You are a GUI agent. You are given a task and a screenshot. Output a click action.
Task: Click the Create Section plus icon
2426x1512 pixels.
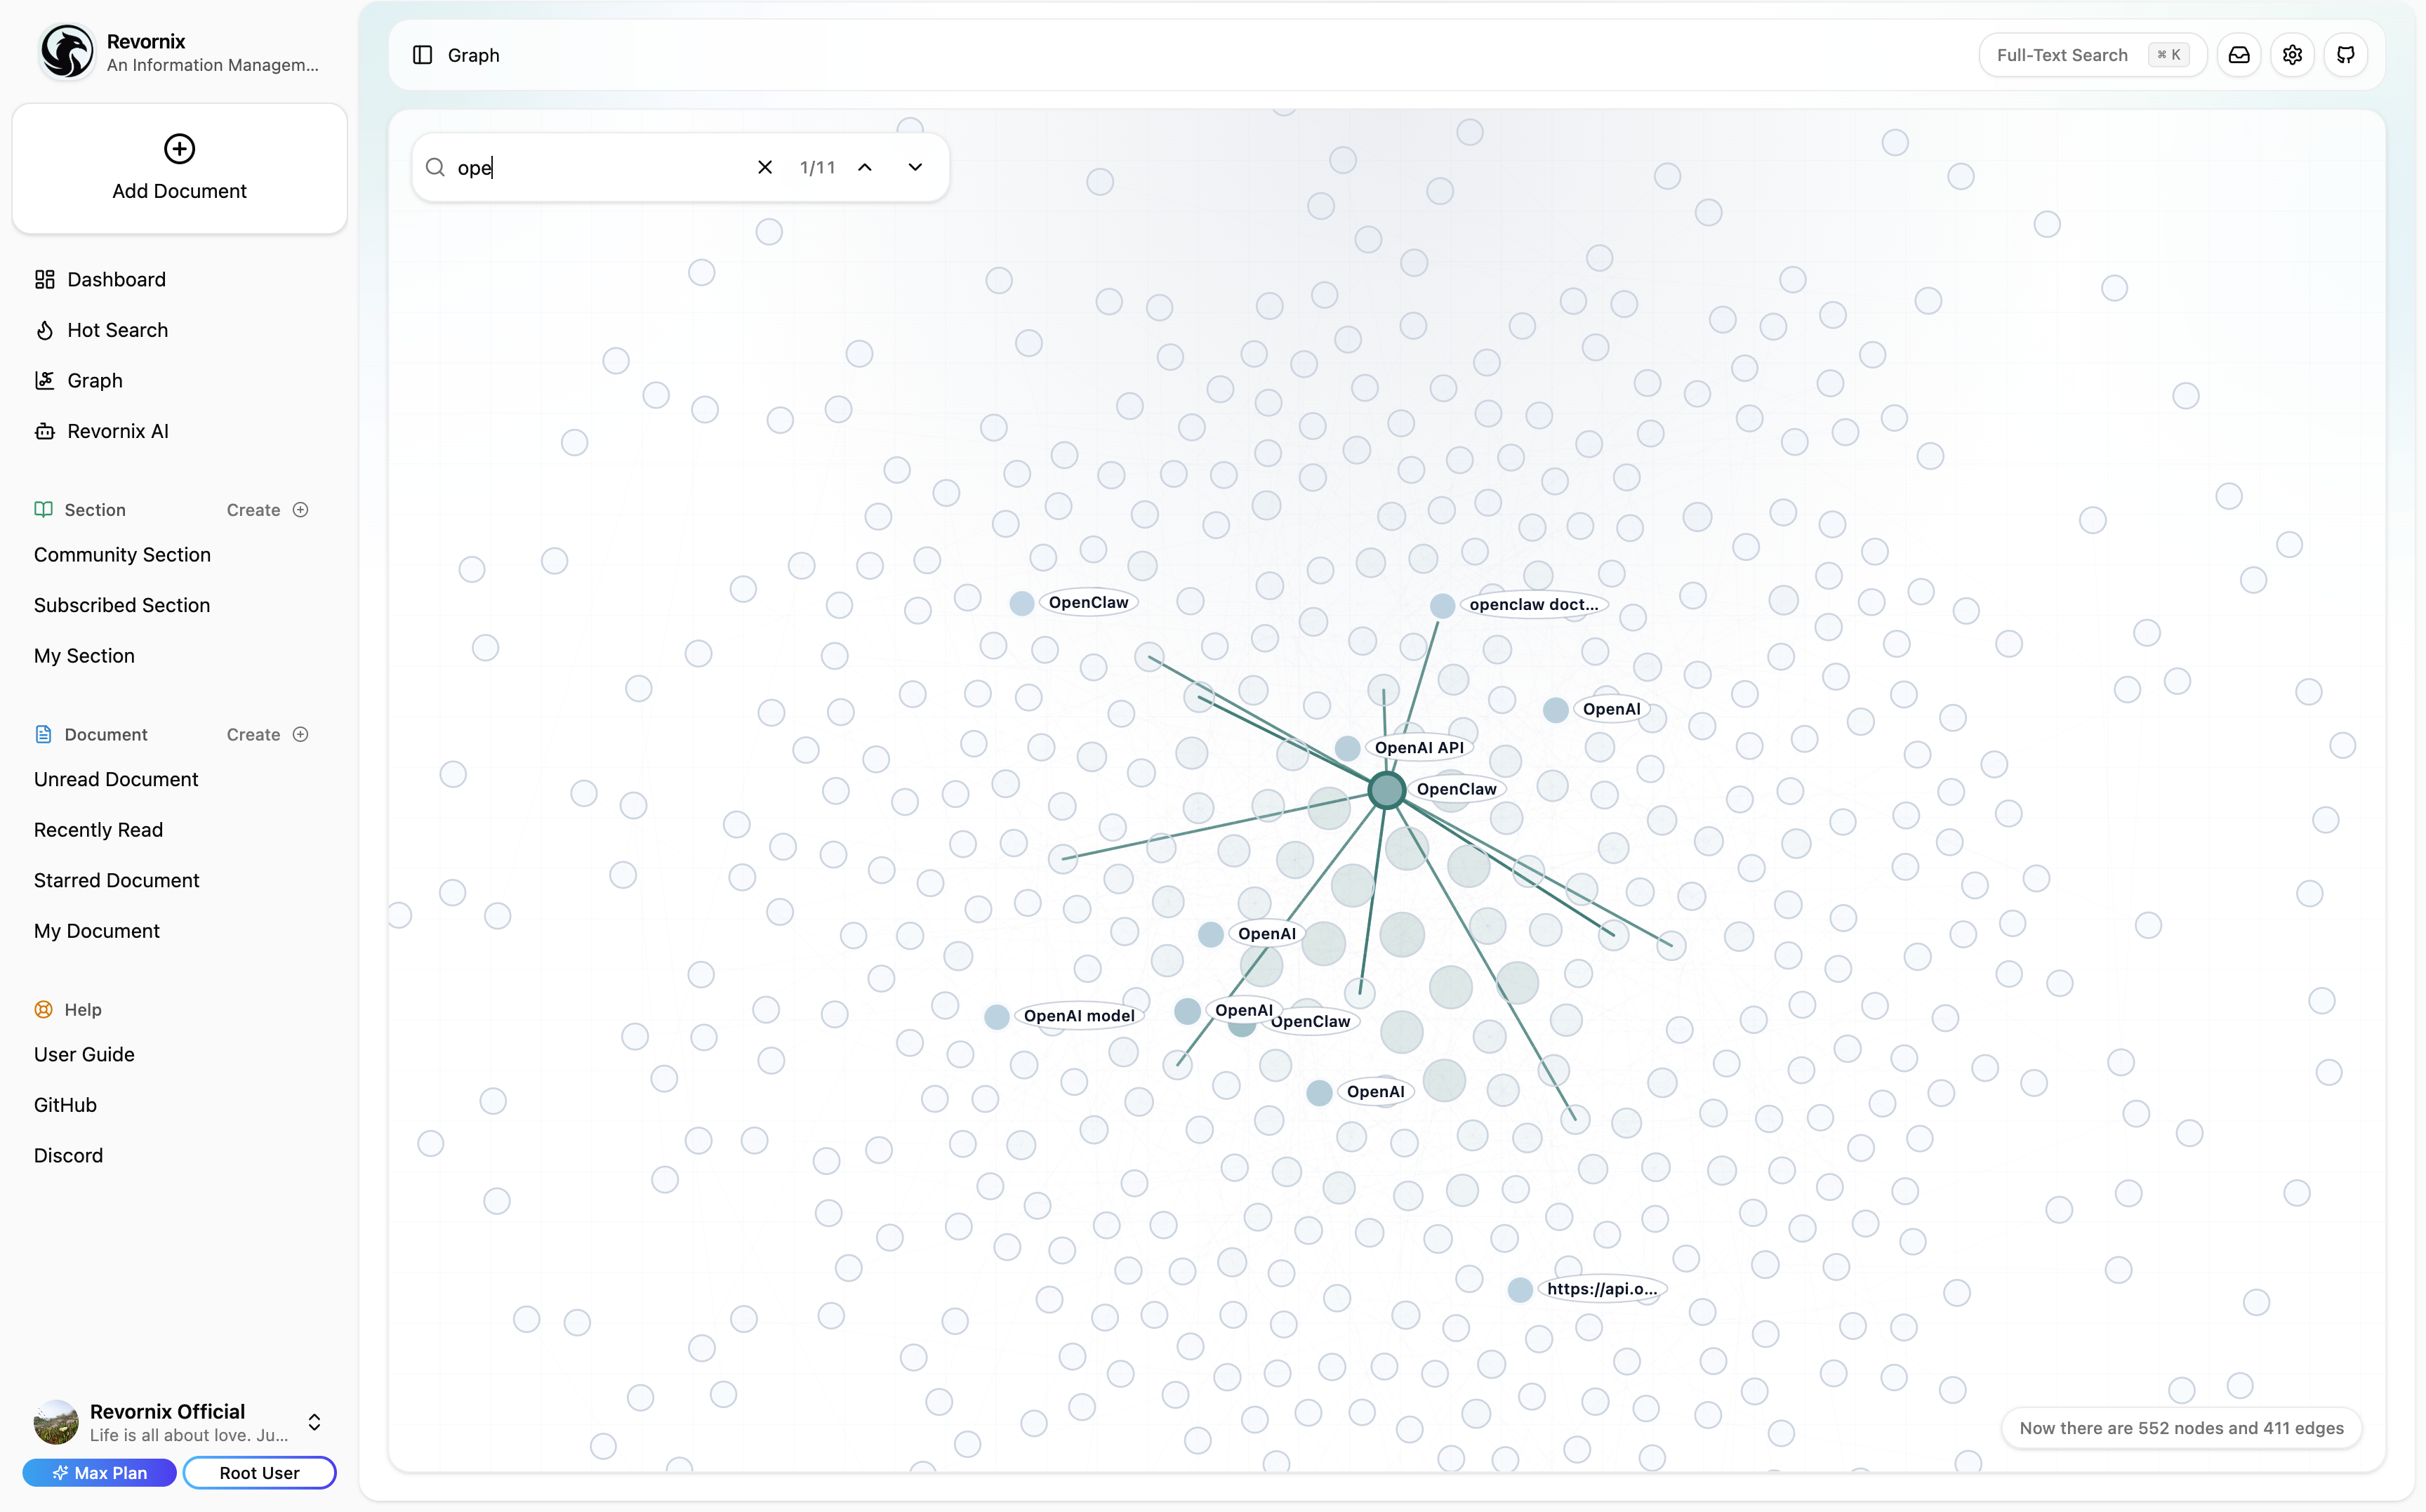coord(300,510)
